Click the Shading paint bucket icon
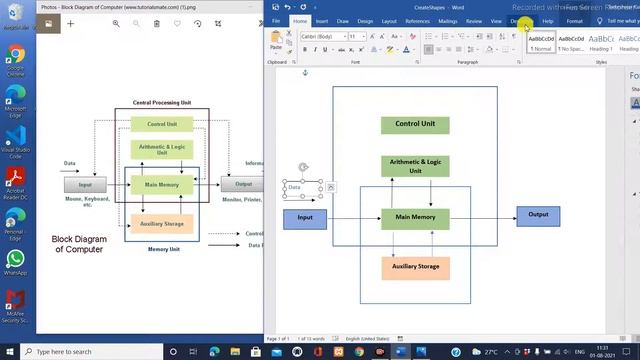 tap(489, 49)
